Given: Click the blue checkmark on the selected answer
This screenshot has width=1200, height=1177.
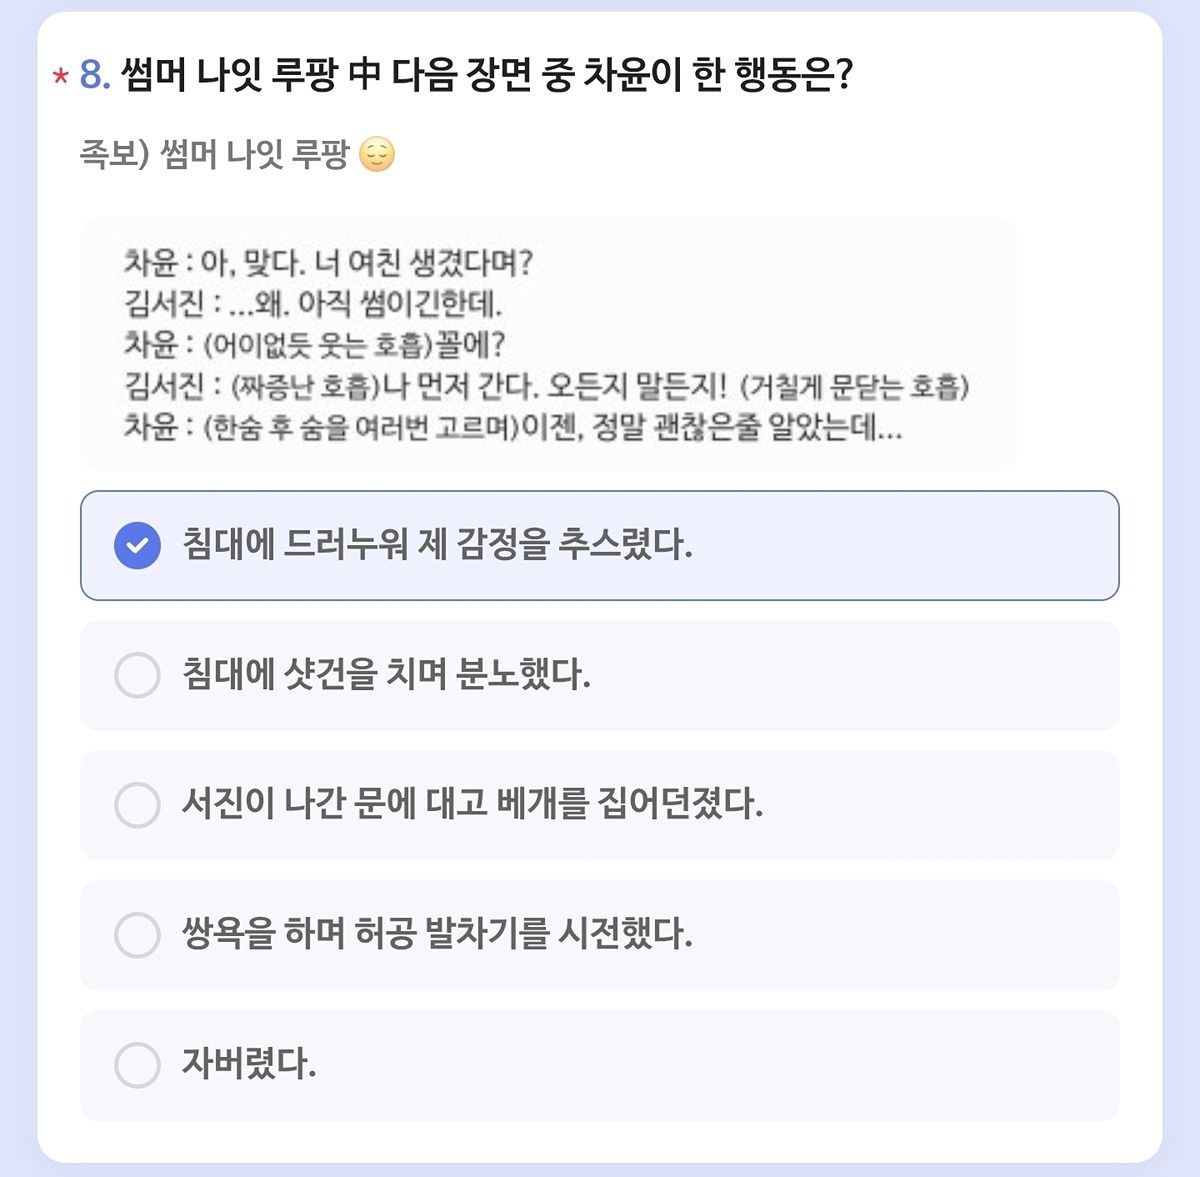Looking at the screenshot, I should 137,545.
